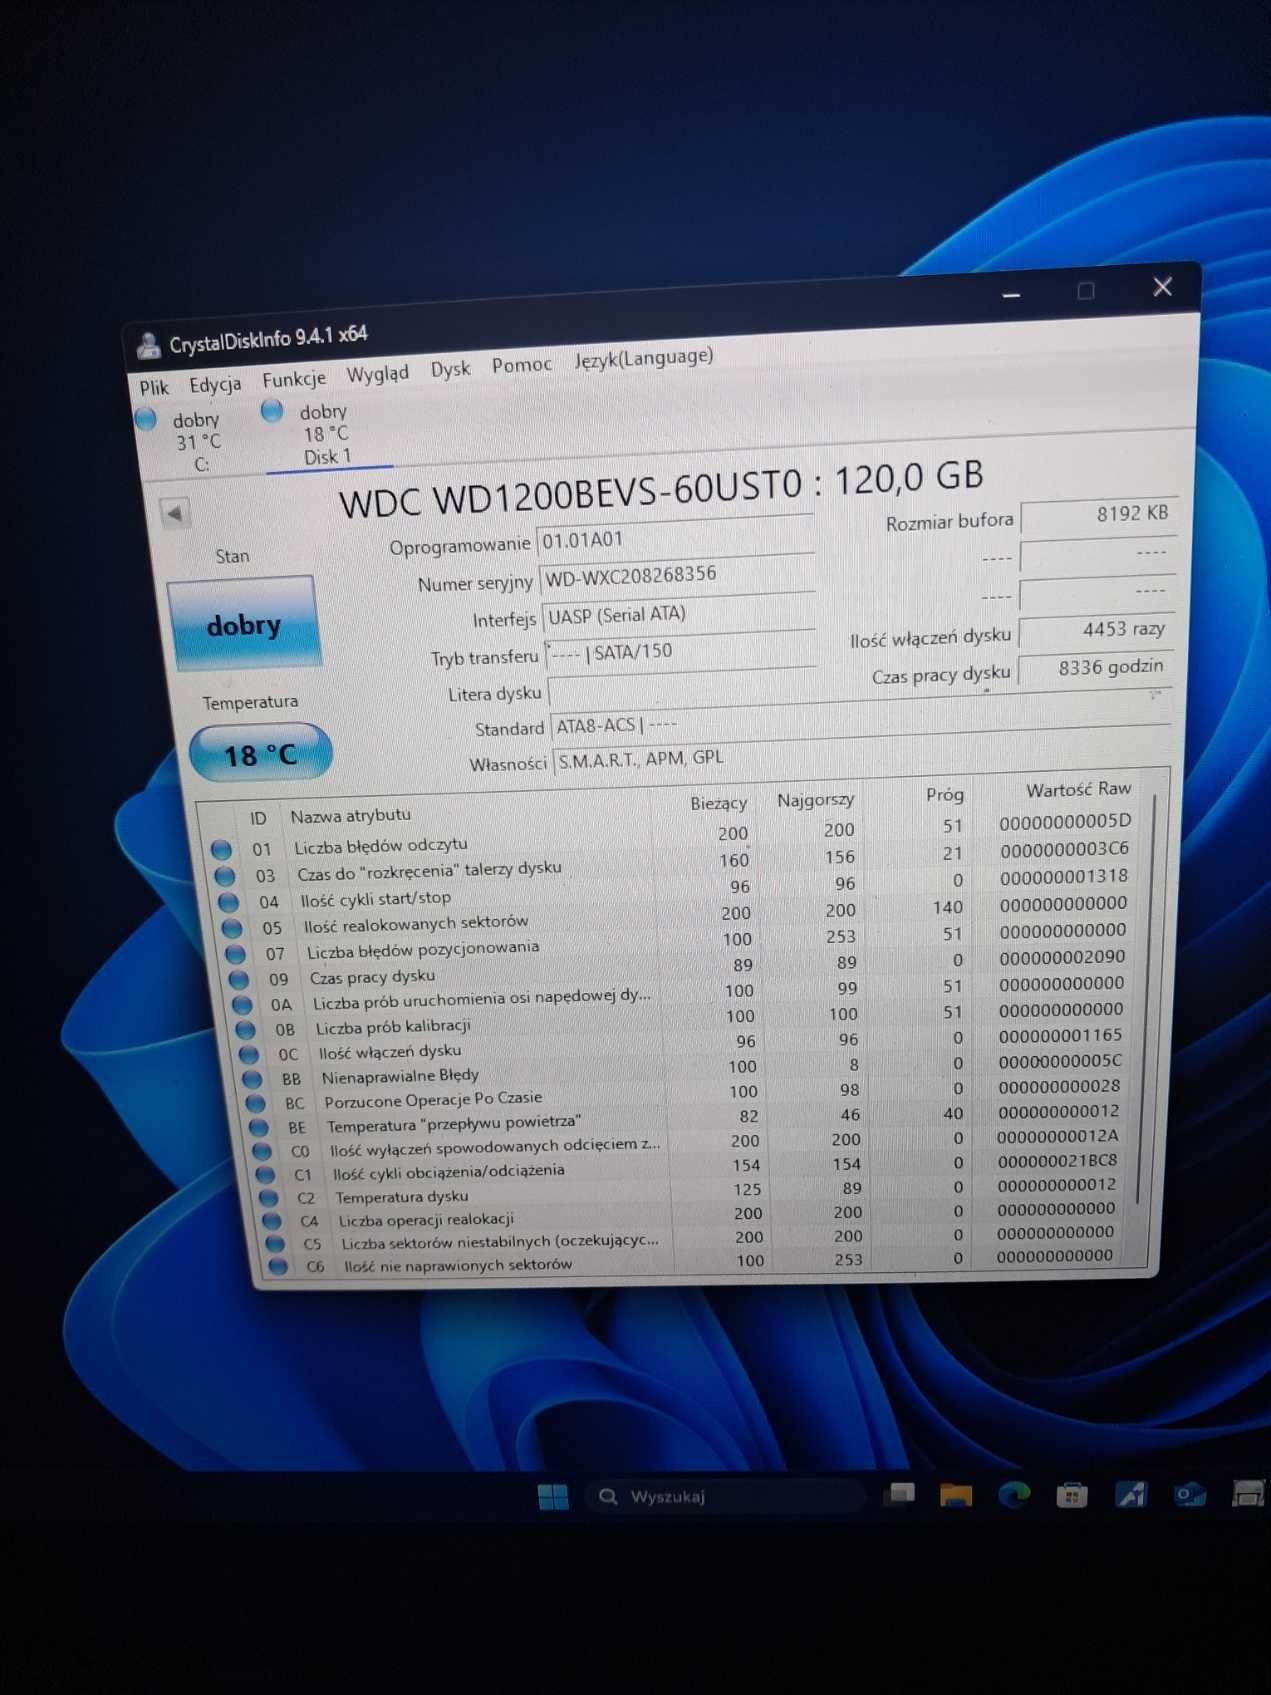The image size is (1271, 1695).
Task: Click the status icon for attribute 03
Action: 224,876
